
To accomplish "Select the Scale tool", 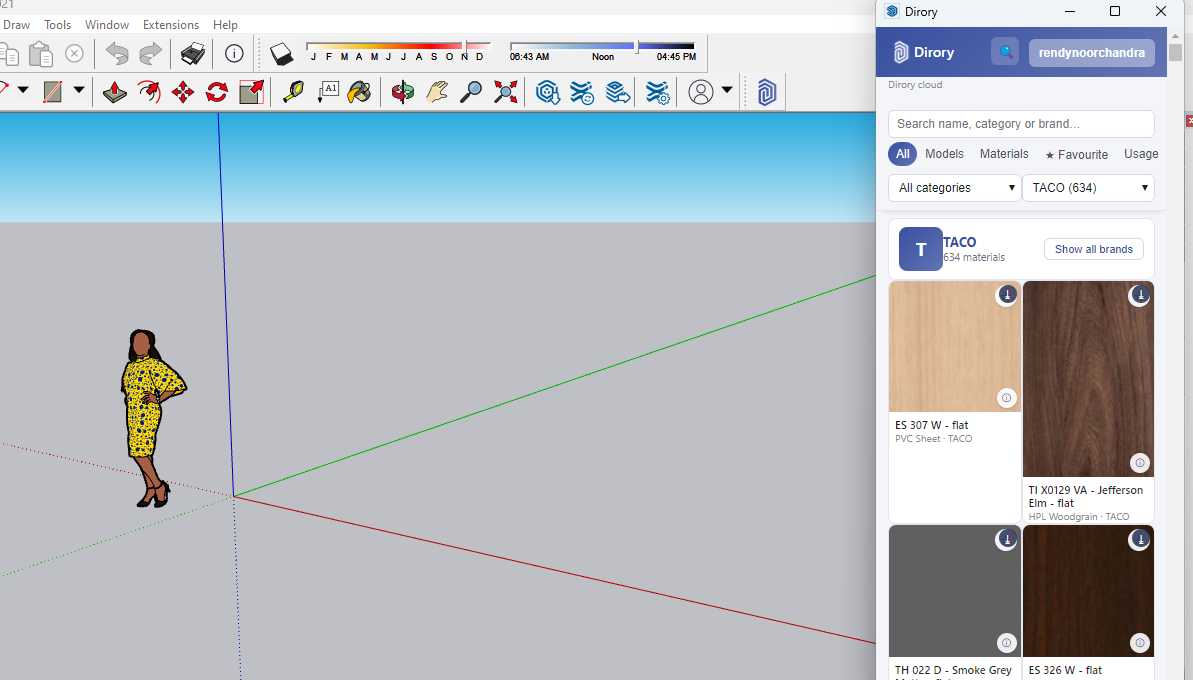I will point(251,92).
